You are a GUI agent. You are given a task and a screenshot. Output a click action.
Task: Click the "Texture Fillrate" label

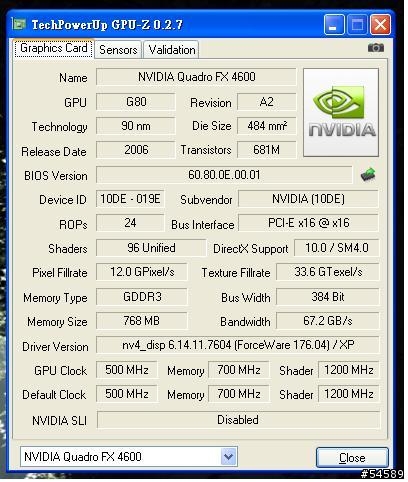[x=236, y=273]
